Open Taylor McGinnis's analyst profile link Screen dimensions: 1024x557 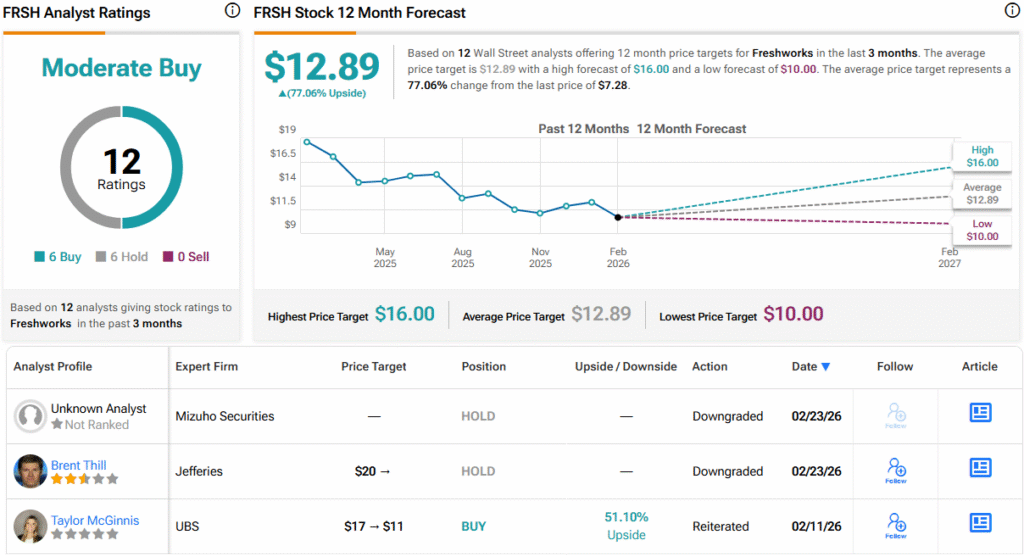point(95,520)
